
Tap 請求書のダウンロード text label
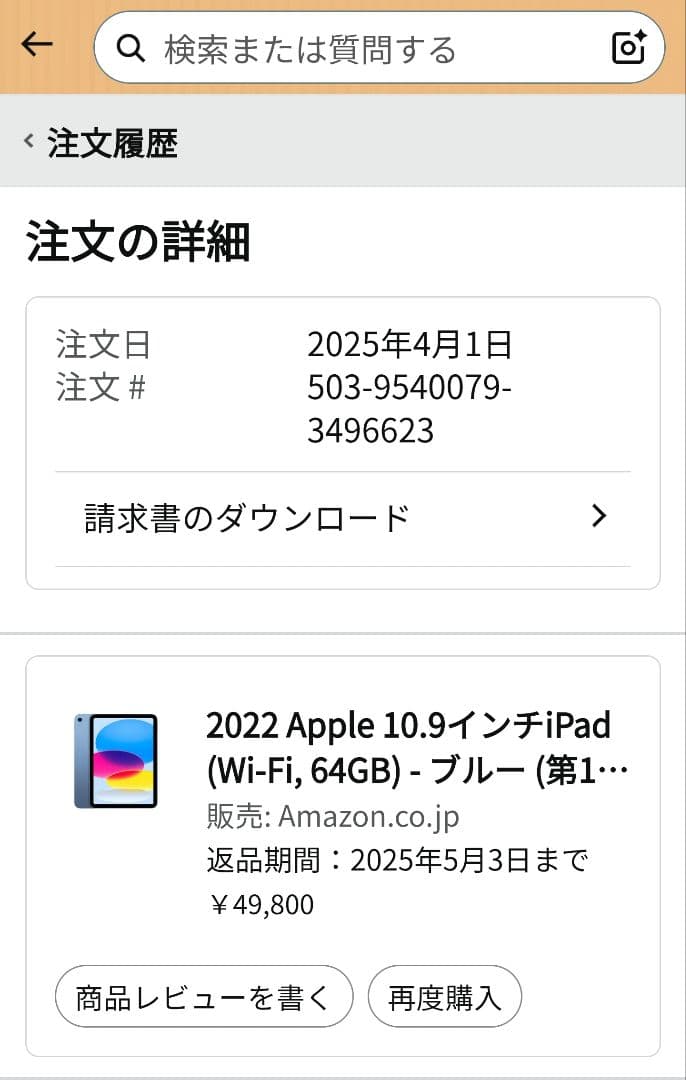click(245, 516)
